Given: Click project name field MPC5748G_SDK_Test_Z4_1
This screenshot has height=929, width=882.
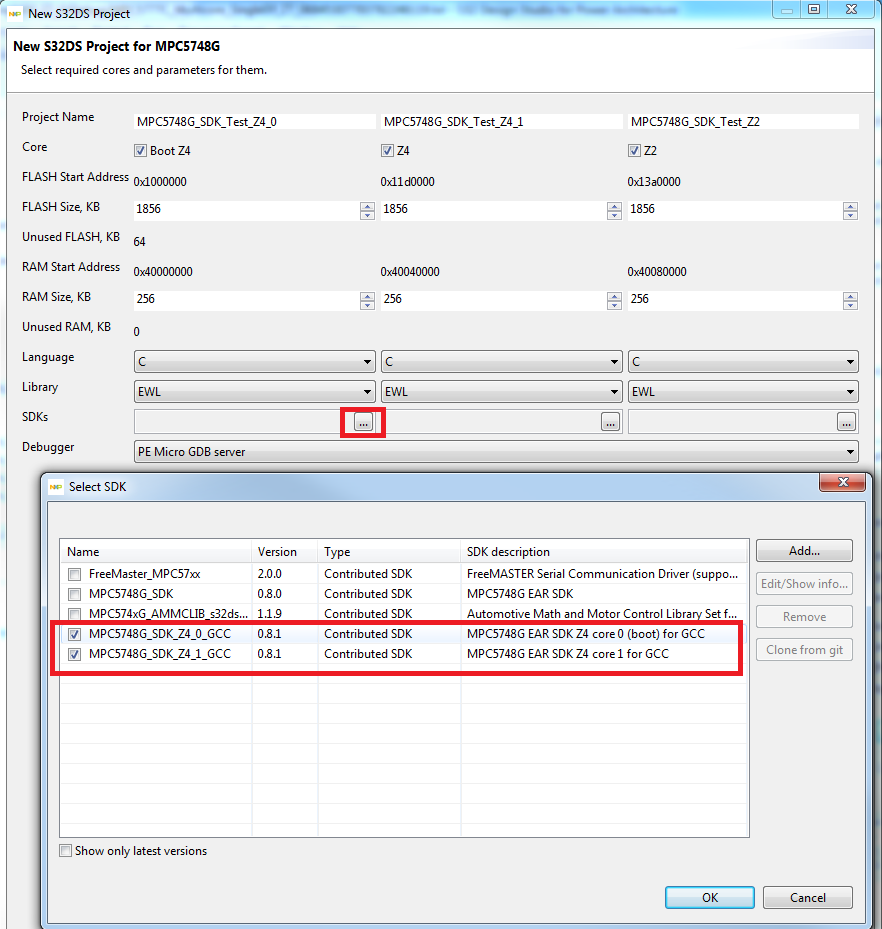Looking at the screenshot, I should tap(502, 121).
